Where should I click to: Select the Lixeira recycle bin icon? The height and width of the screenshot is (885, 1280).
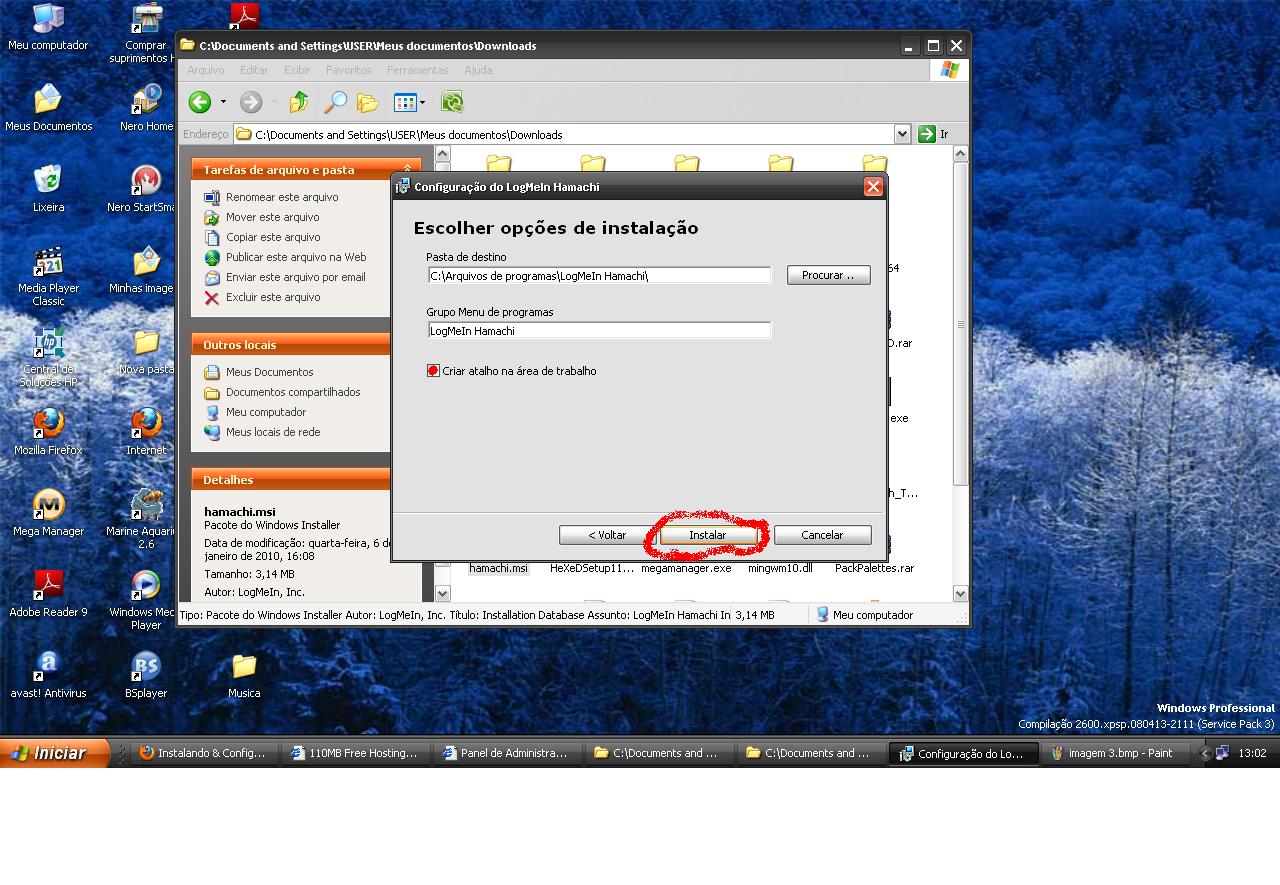[x=48, y=182]
